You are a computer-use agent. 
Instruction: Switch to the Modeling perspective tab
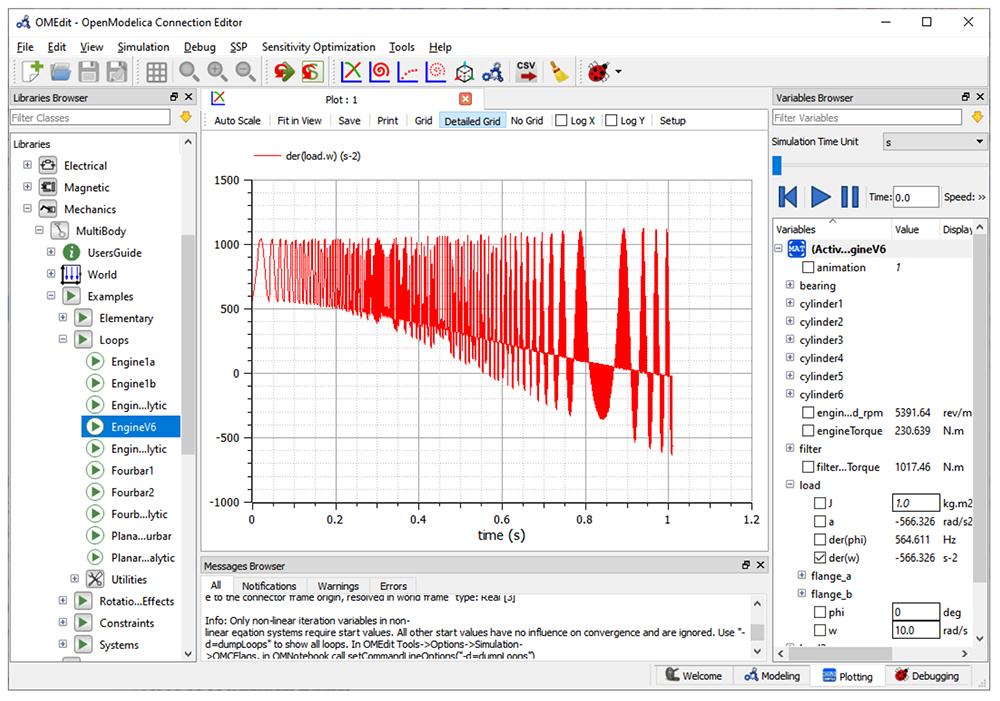pyautogui.click(x=772, y=675)
